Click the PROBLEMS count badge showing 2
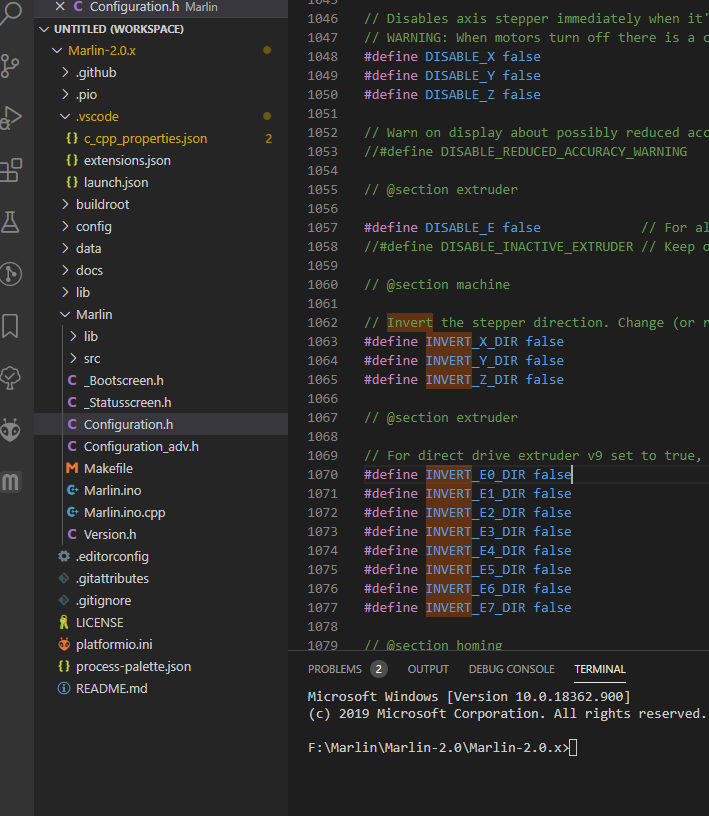709x816 pixels. [x=379, y=669]
